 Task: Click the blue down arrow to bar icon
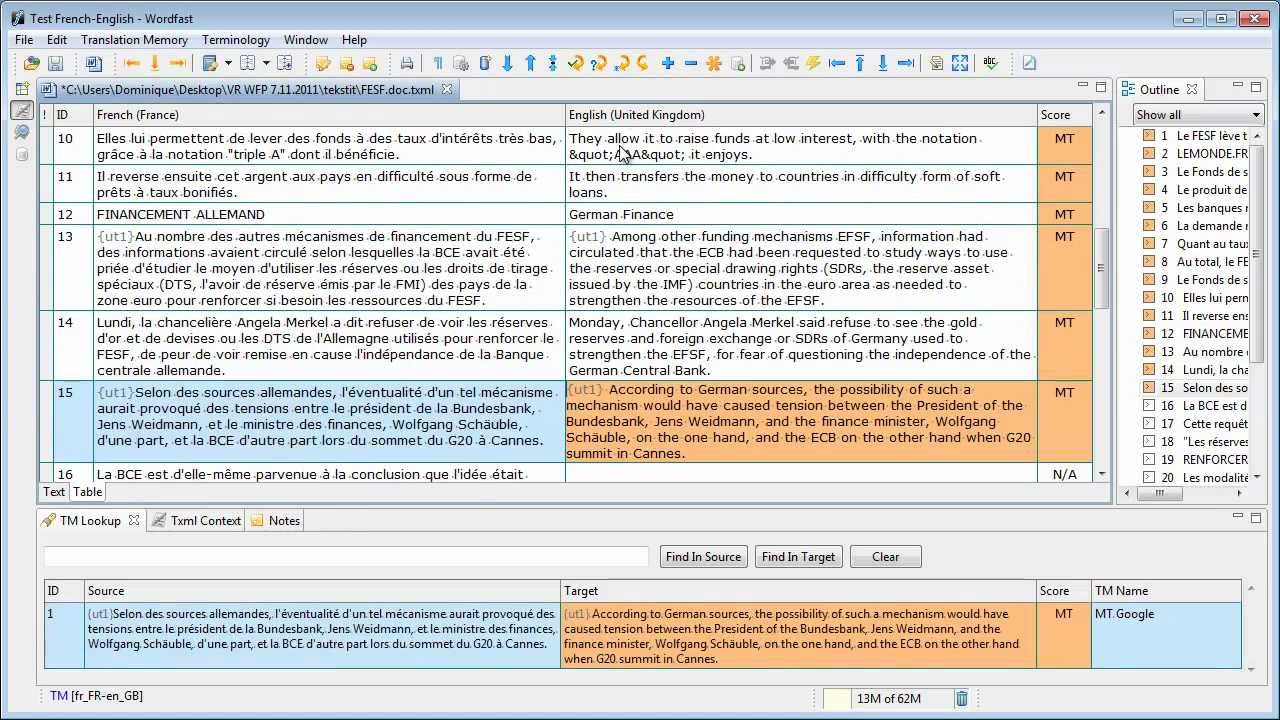click(x=883, y=63)
